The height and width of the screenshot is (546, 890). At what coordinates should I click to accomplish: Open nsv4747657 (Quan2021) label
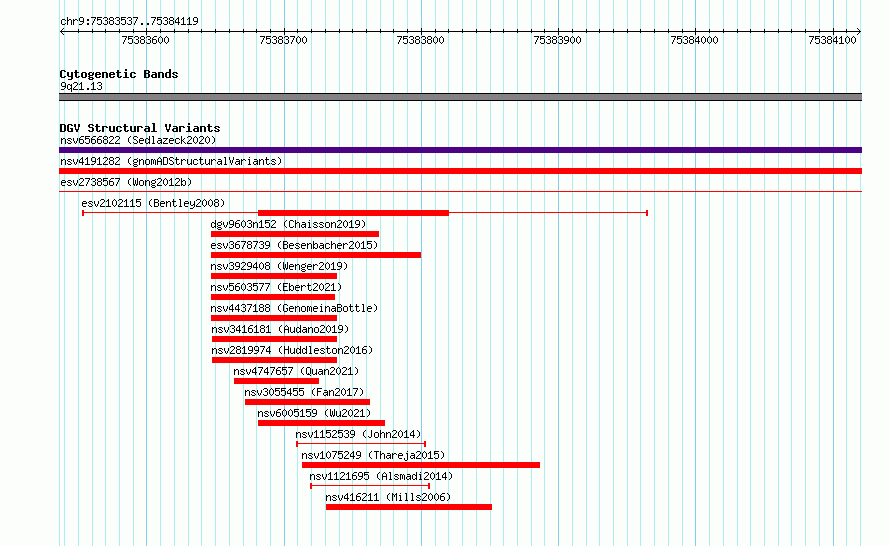coord(296,371)
